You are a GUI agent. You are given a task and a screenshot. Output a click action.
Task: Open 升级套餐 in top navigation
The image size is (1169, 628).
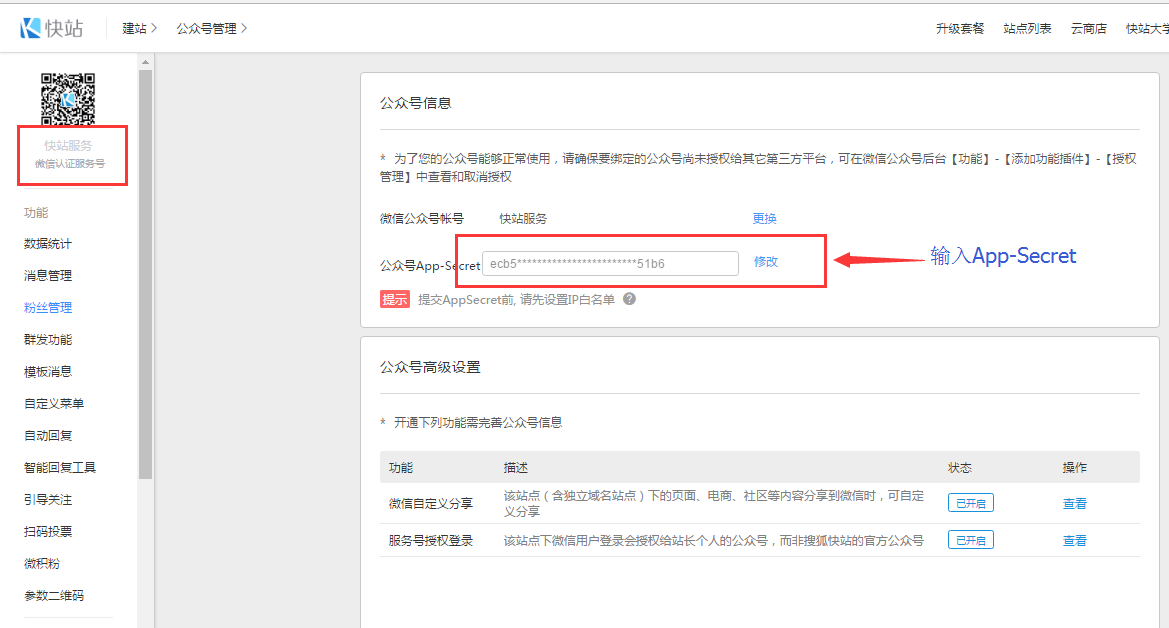tap(959, 28)
